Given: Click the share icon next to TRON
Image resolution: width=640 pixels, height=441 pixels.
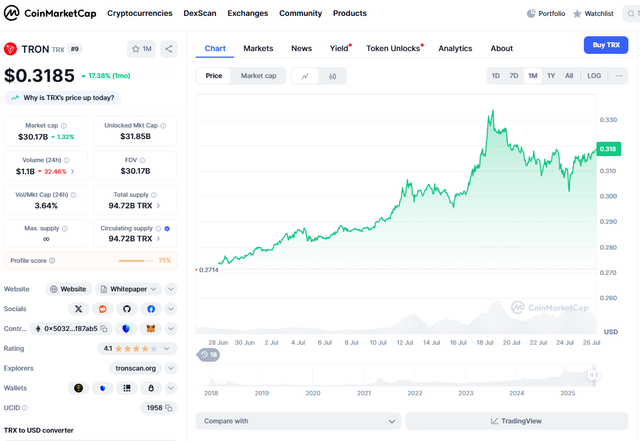Looking at the screenshot, I should (x=169, y=49).
